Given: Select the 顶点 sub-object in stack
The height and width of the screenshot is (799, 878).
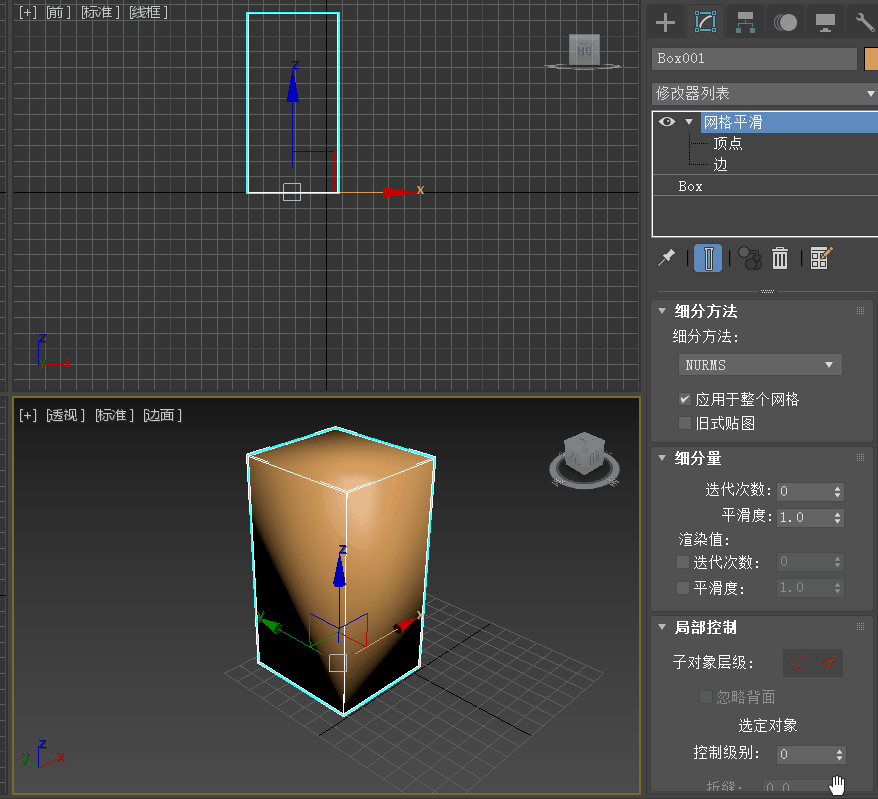Looking at the screenshot, I should (x=727, y=143).
